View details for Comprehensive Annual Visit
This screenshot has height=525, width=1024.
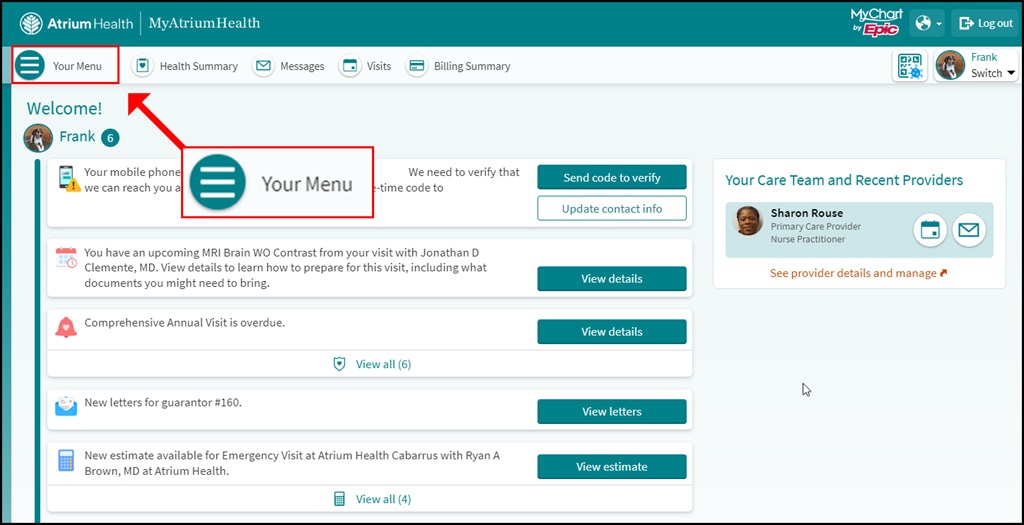[x=612, y=332]
